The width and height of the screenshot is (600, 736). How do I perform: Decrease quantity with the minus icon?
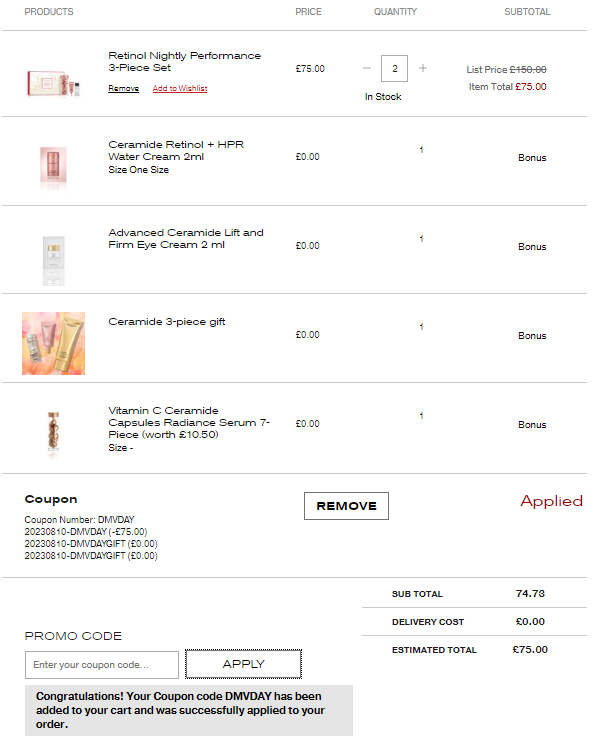367,69
